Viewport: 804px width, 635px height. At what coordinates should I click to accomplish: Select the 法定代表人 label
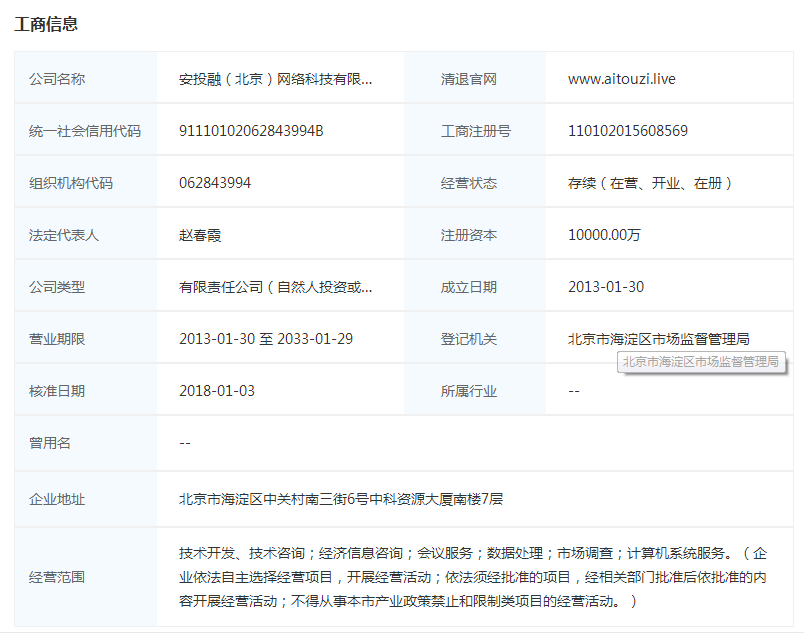[x=64, y=235]
